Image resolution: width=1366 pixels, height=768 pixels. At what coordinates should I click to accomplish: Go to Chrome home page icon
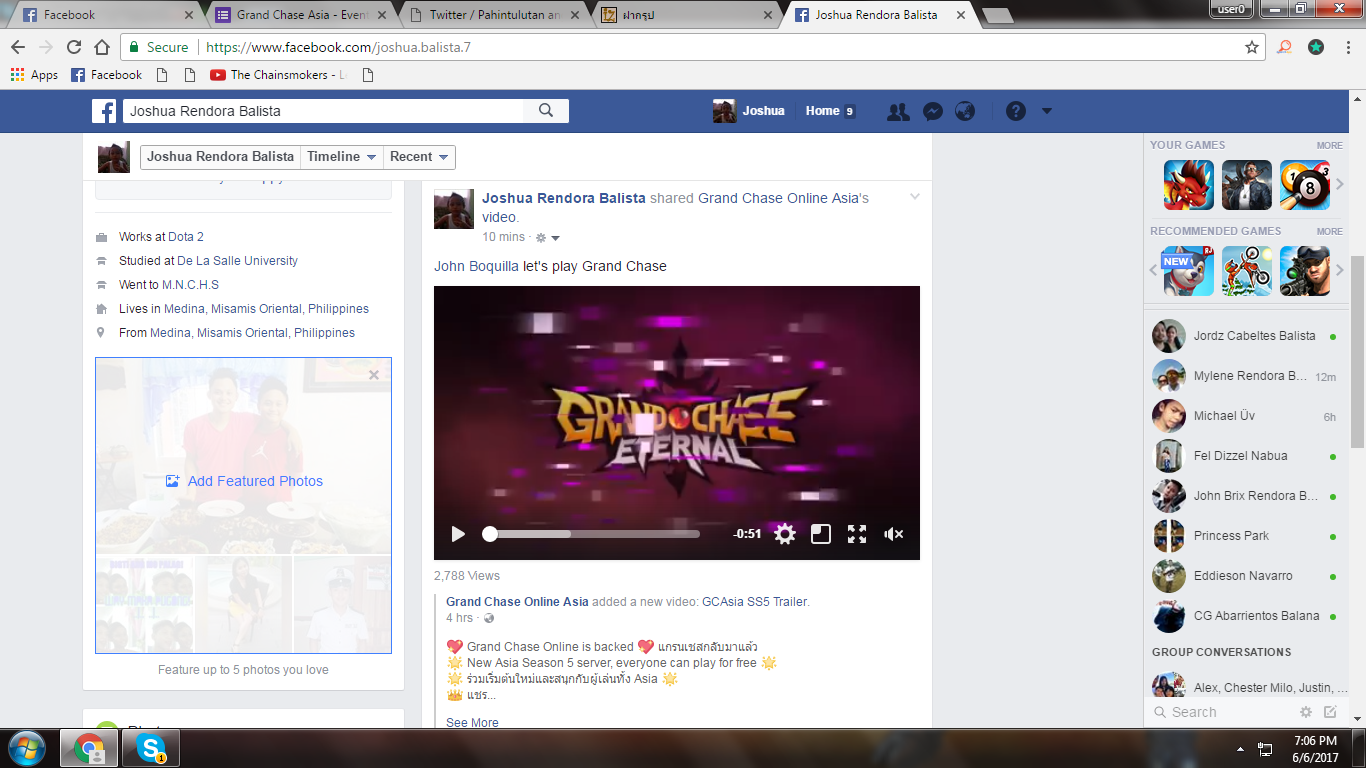tap(102, 47)
